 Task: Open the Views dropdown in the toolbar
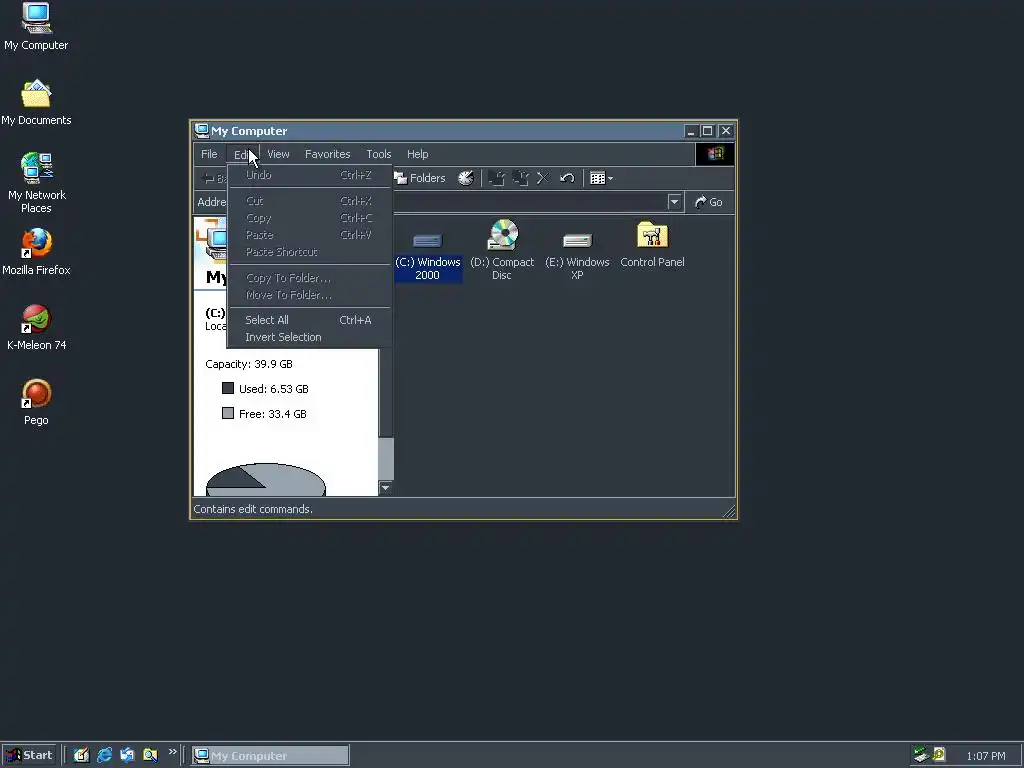(x=601, y=178)
